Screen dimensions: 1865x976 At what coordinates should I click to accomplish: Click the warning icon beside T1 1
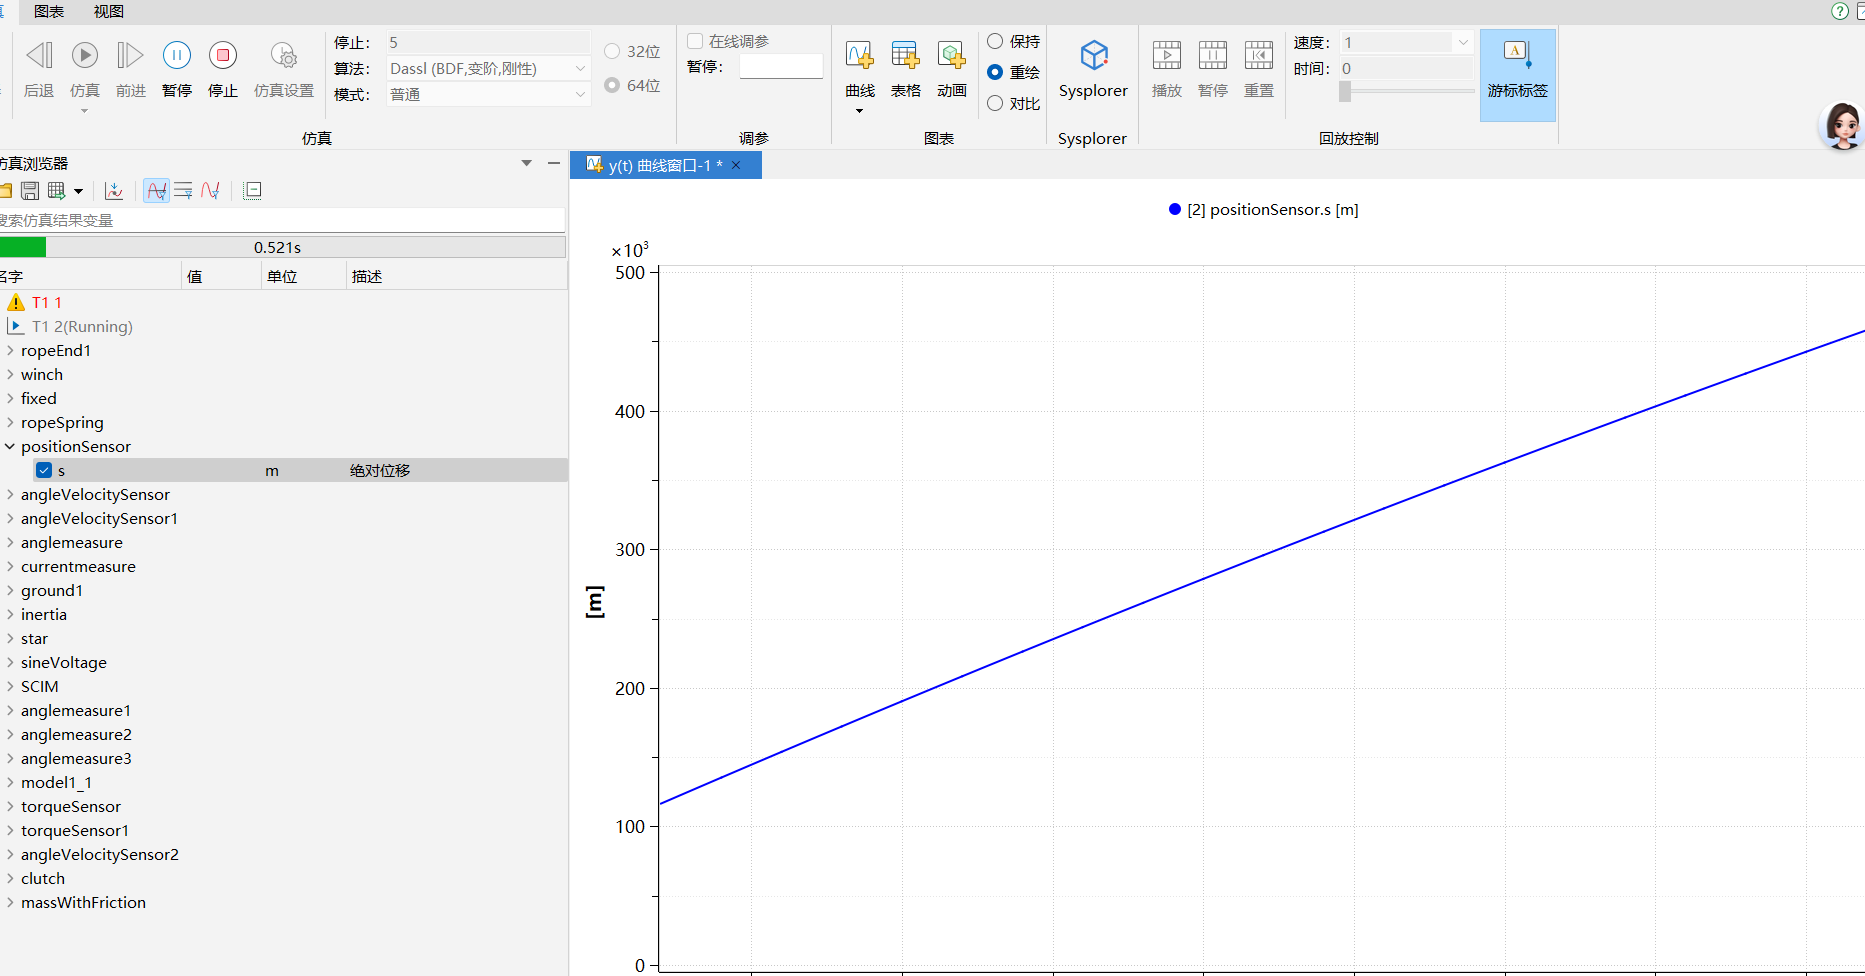[x=16, y=302]
